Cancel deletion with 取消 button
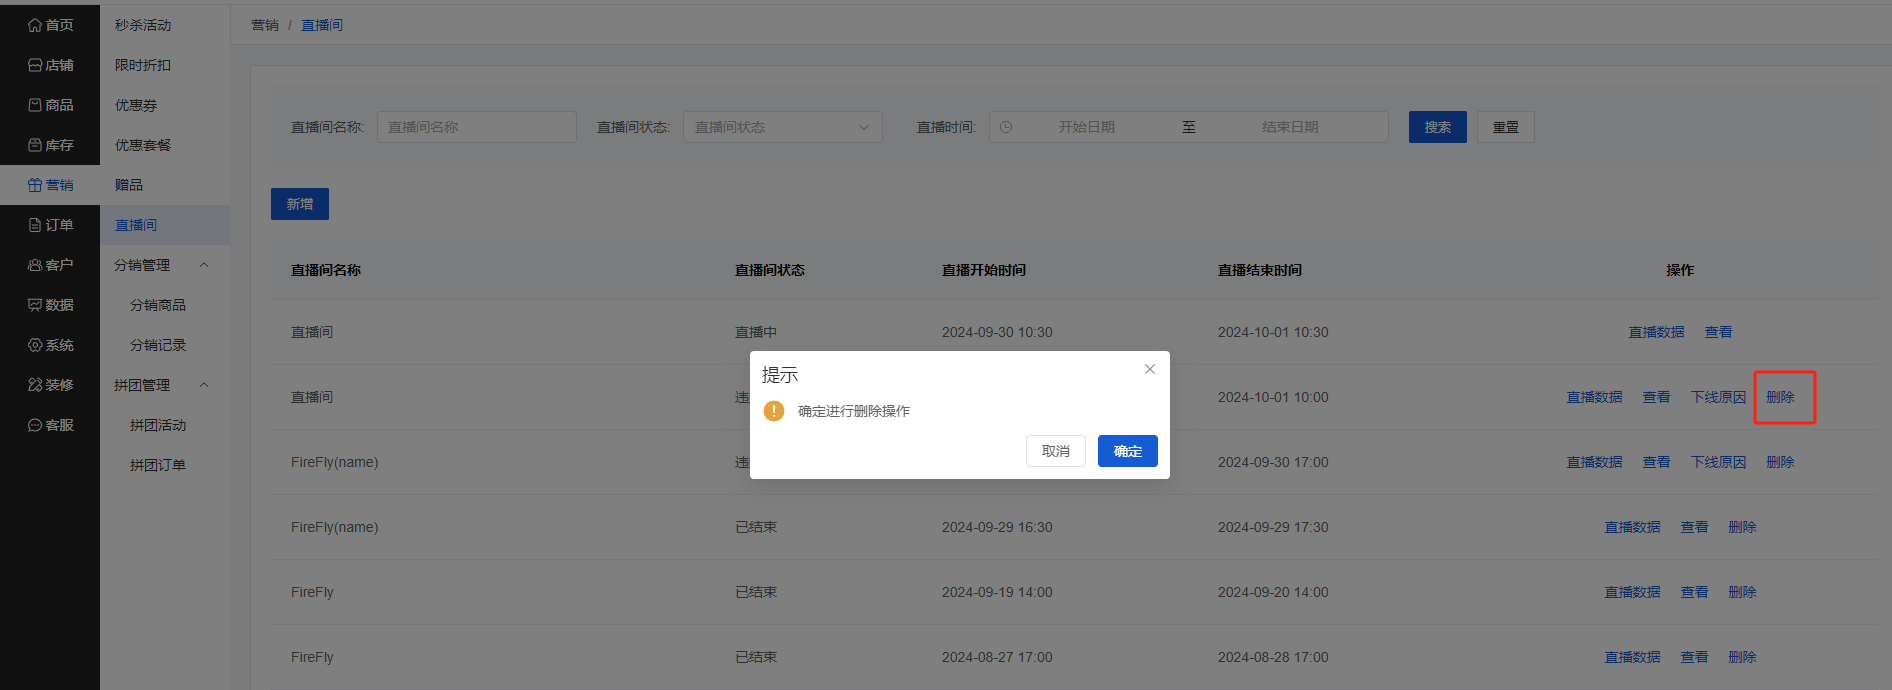The height and width of the screenshot is (690, 1892). click(1056, 451)
